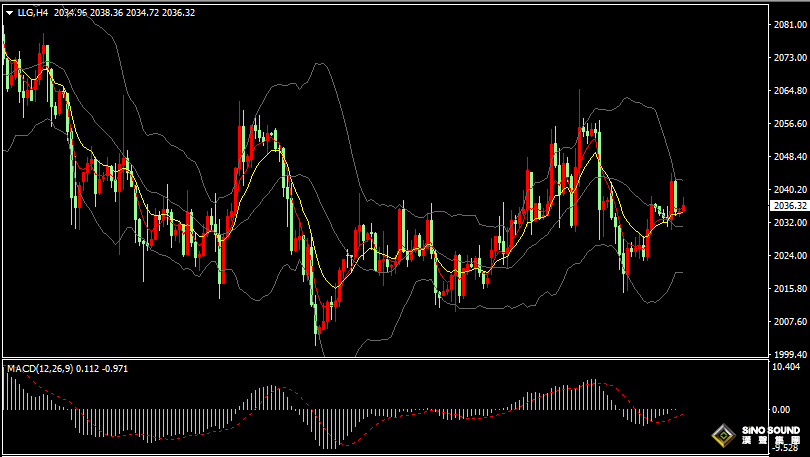810x457 pixels.
Task: Click the lowest candlestick near 2007
Action: 318,318
